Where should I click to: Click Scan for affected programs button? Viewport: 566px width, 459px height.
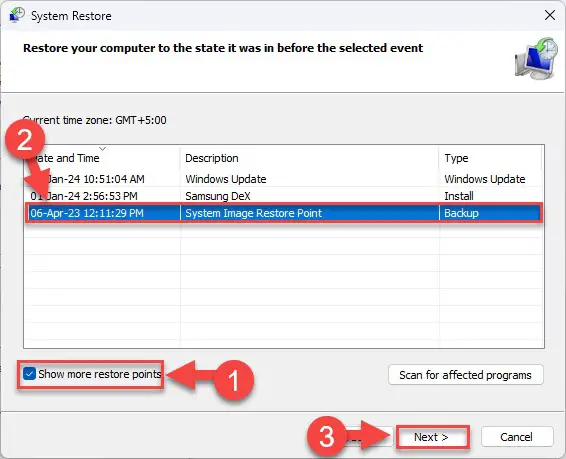click(466, 375)
